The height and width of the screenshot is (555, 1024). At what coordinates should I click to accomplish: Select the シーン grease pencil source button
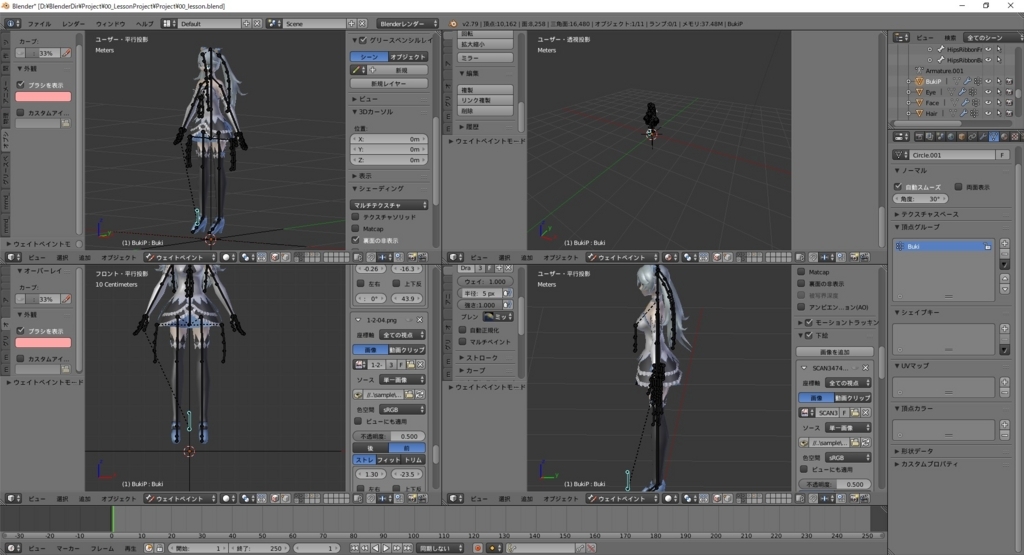click(x=370, y=57)
